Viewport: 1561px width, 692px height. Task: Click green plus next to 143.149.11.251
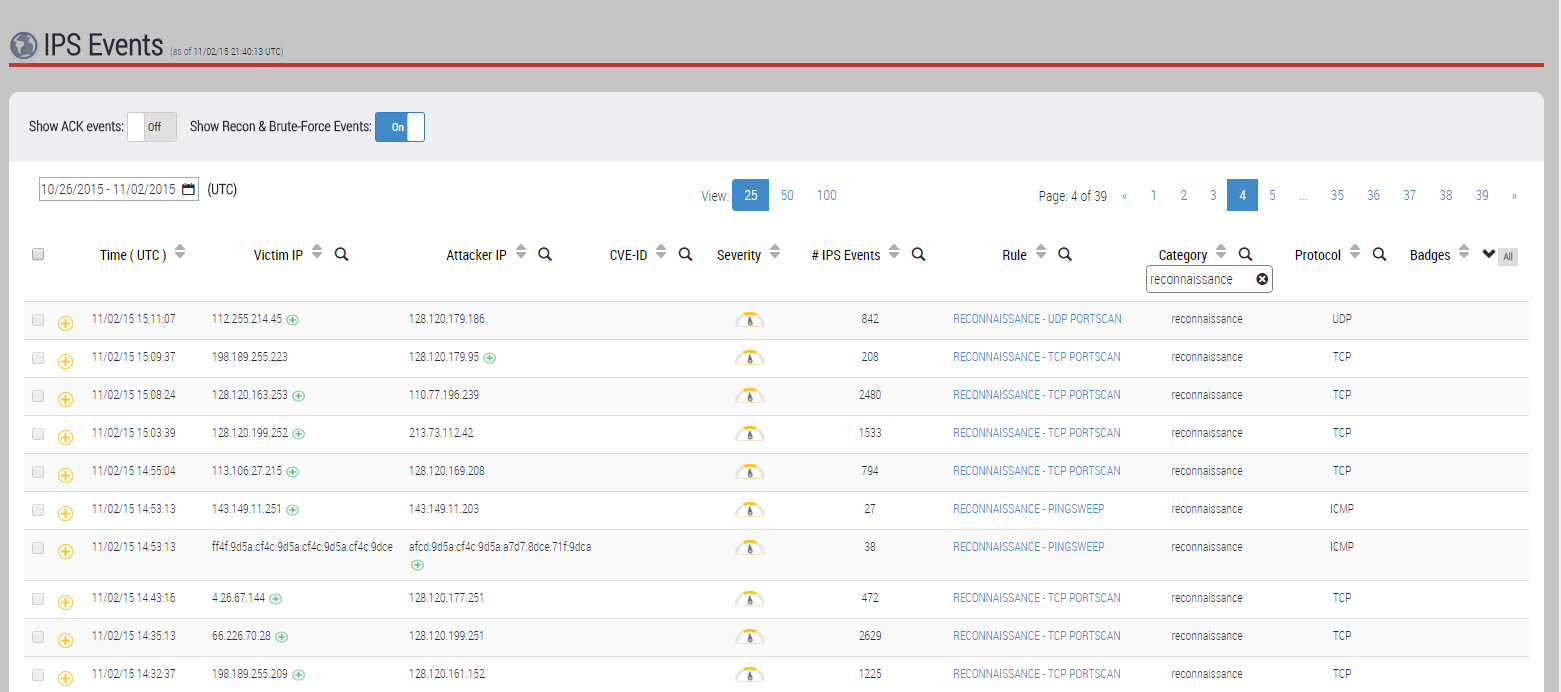click(x=293, y=510)
